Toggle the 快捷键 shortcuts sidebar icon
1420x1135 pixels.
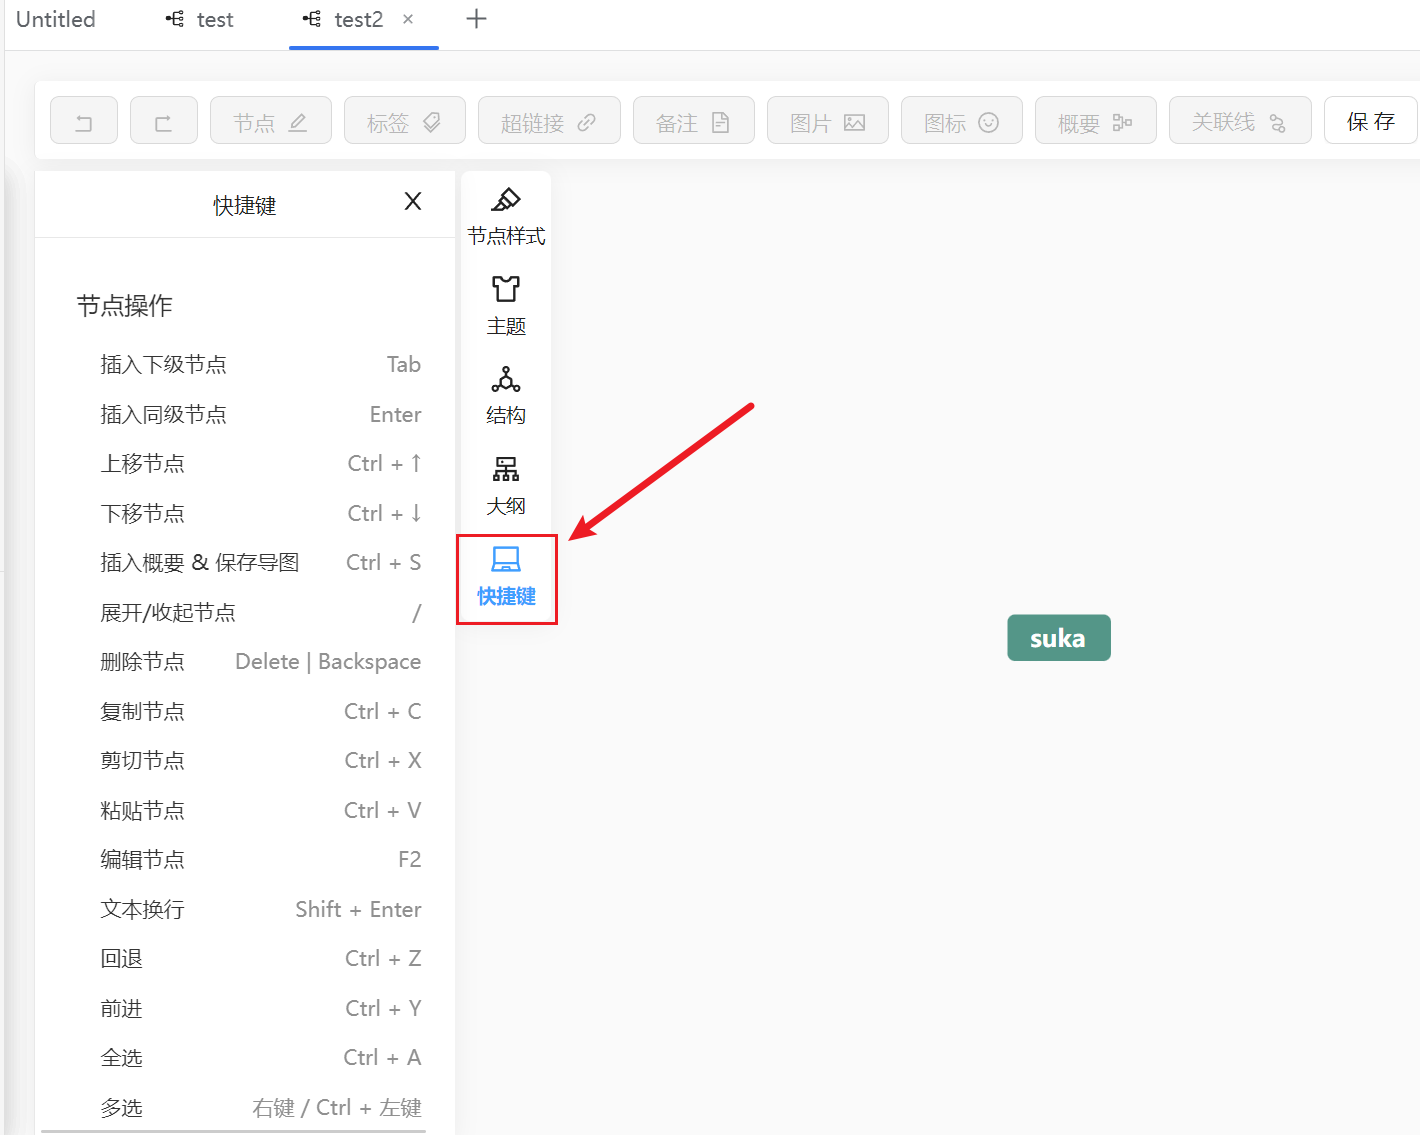pos(506,577)
